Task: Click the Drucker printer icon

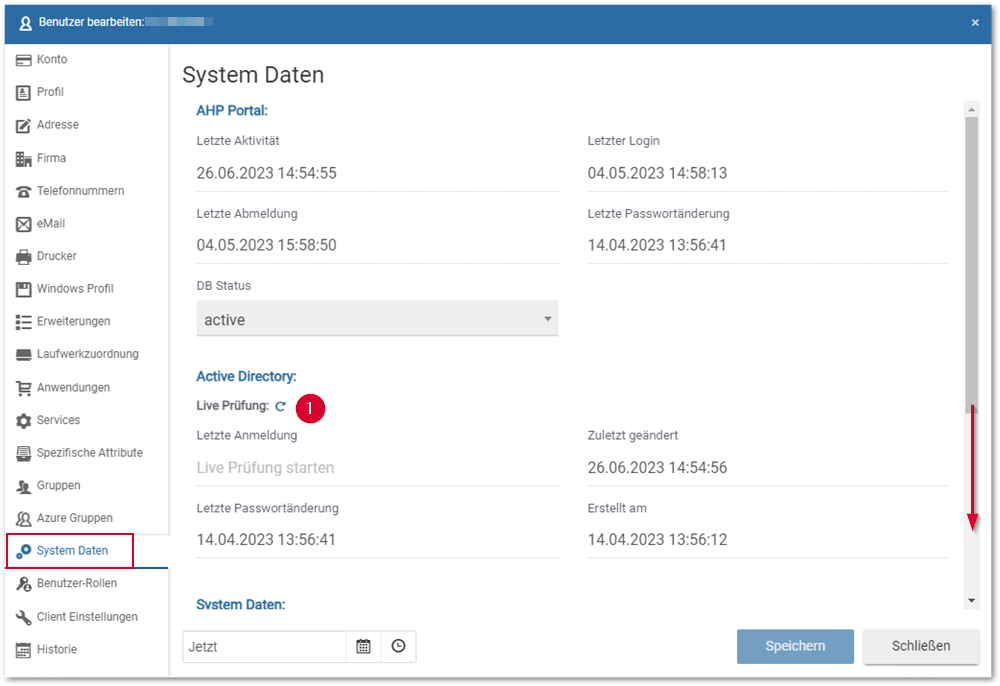Action: click(x=24, y=256)
